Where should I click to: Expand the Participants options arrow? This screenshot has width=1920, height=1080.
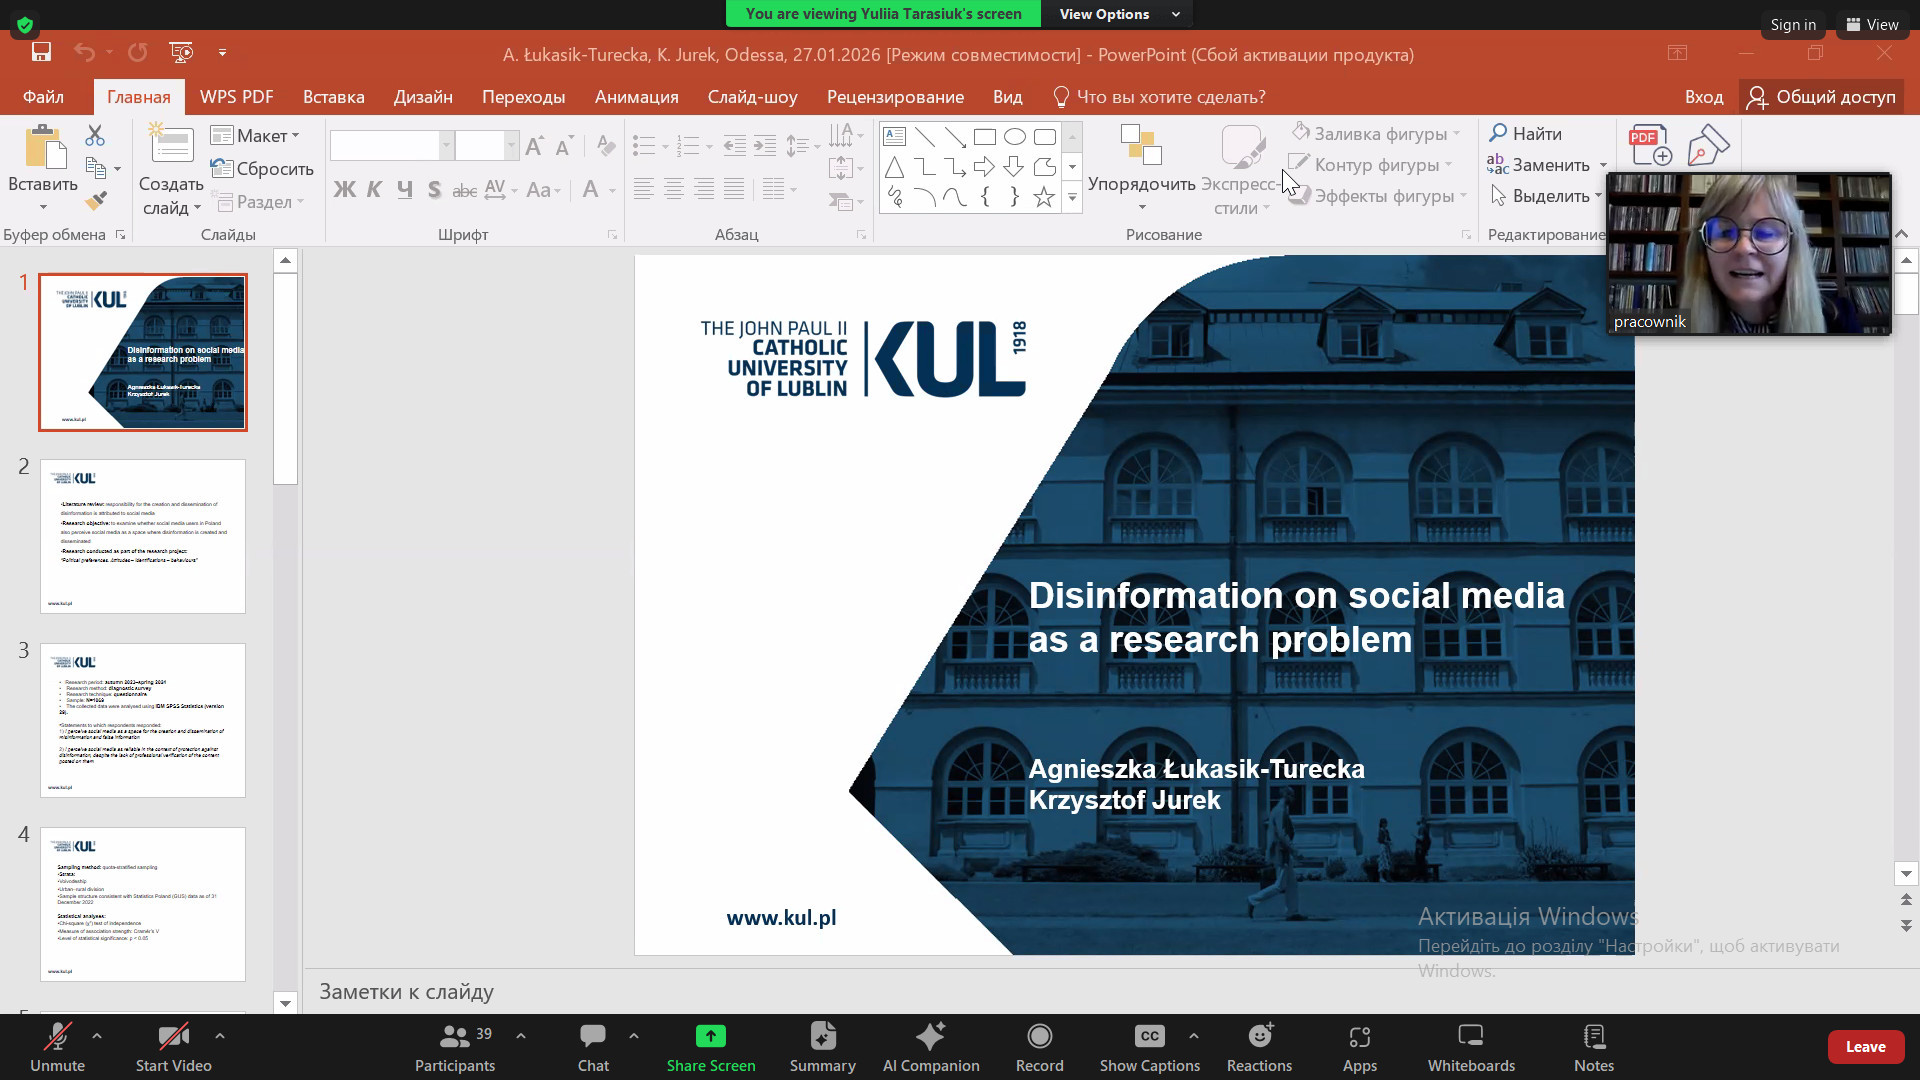point(521,1036)
